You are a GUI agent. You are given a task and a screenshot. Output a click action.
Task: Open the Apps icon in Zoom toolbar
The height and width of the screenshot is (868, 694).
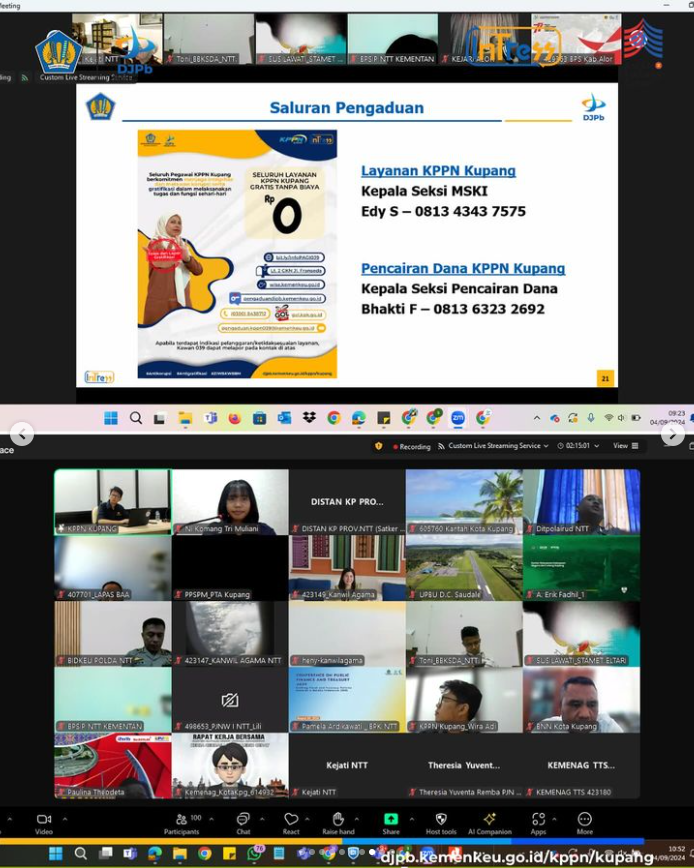[x=538, y=821]
